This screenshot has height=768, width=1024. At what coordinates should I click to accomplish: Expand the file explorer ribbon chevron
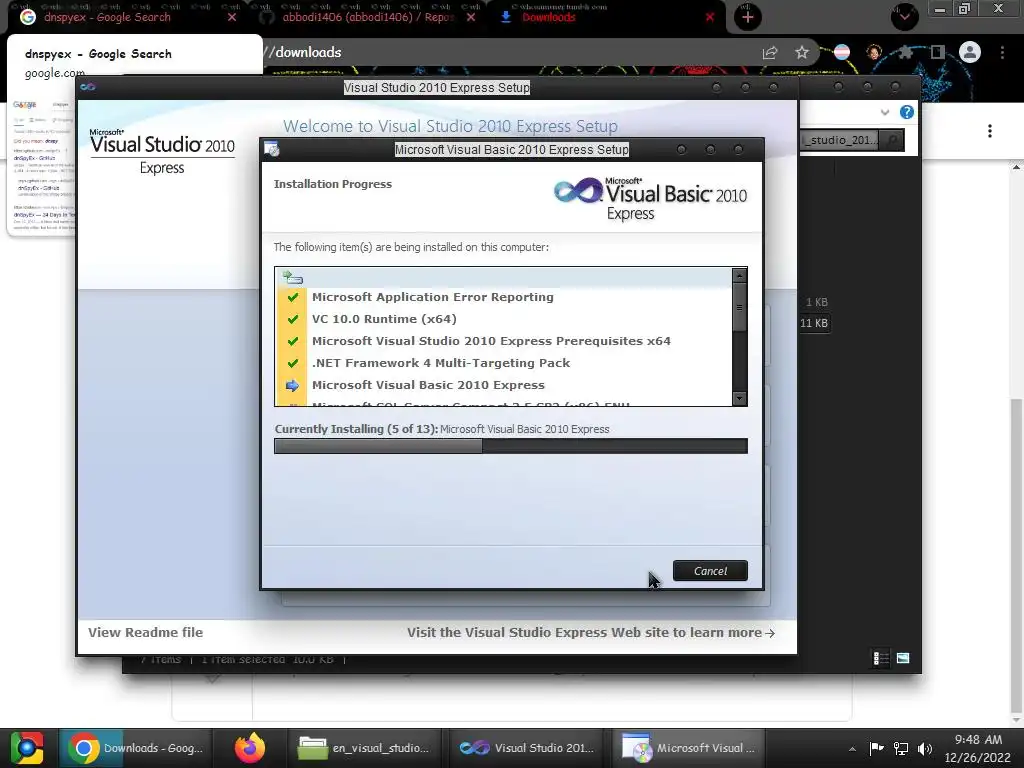click(885, 112)
